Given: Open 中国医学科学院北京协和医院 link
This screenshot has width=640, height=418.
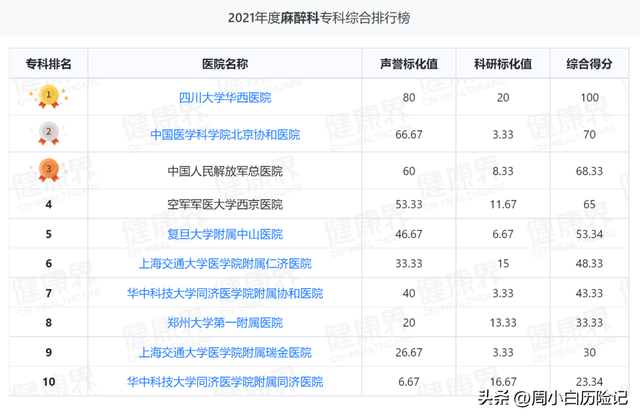Looking at the screenshot, I should click(225, 134).
